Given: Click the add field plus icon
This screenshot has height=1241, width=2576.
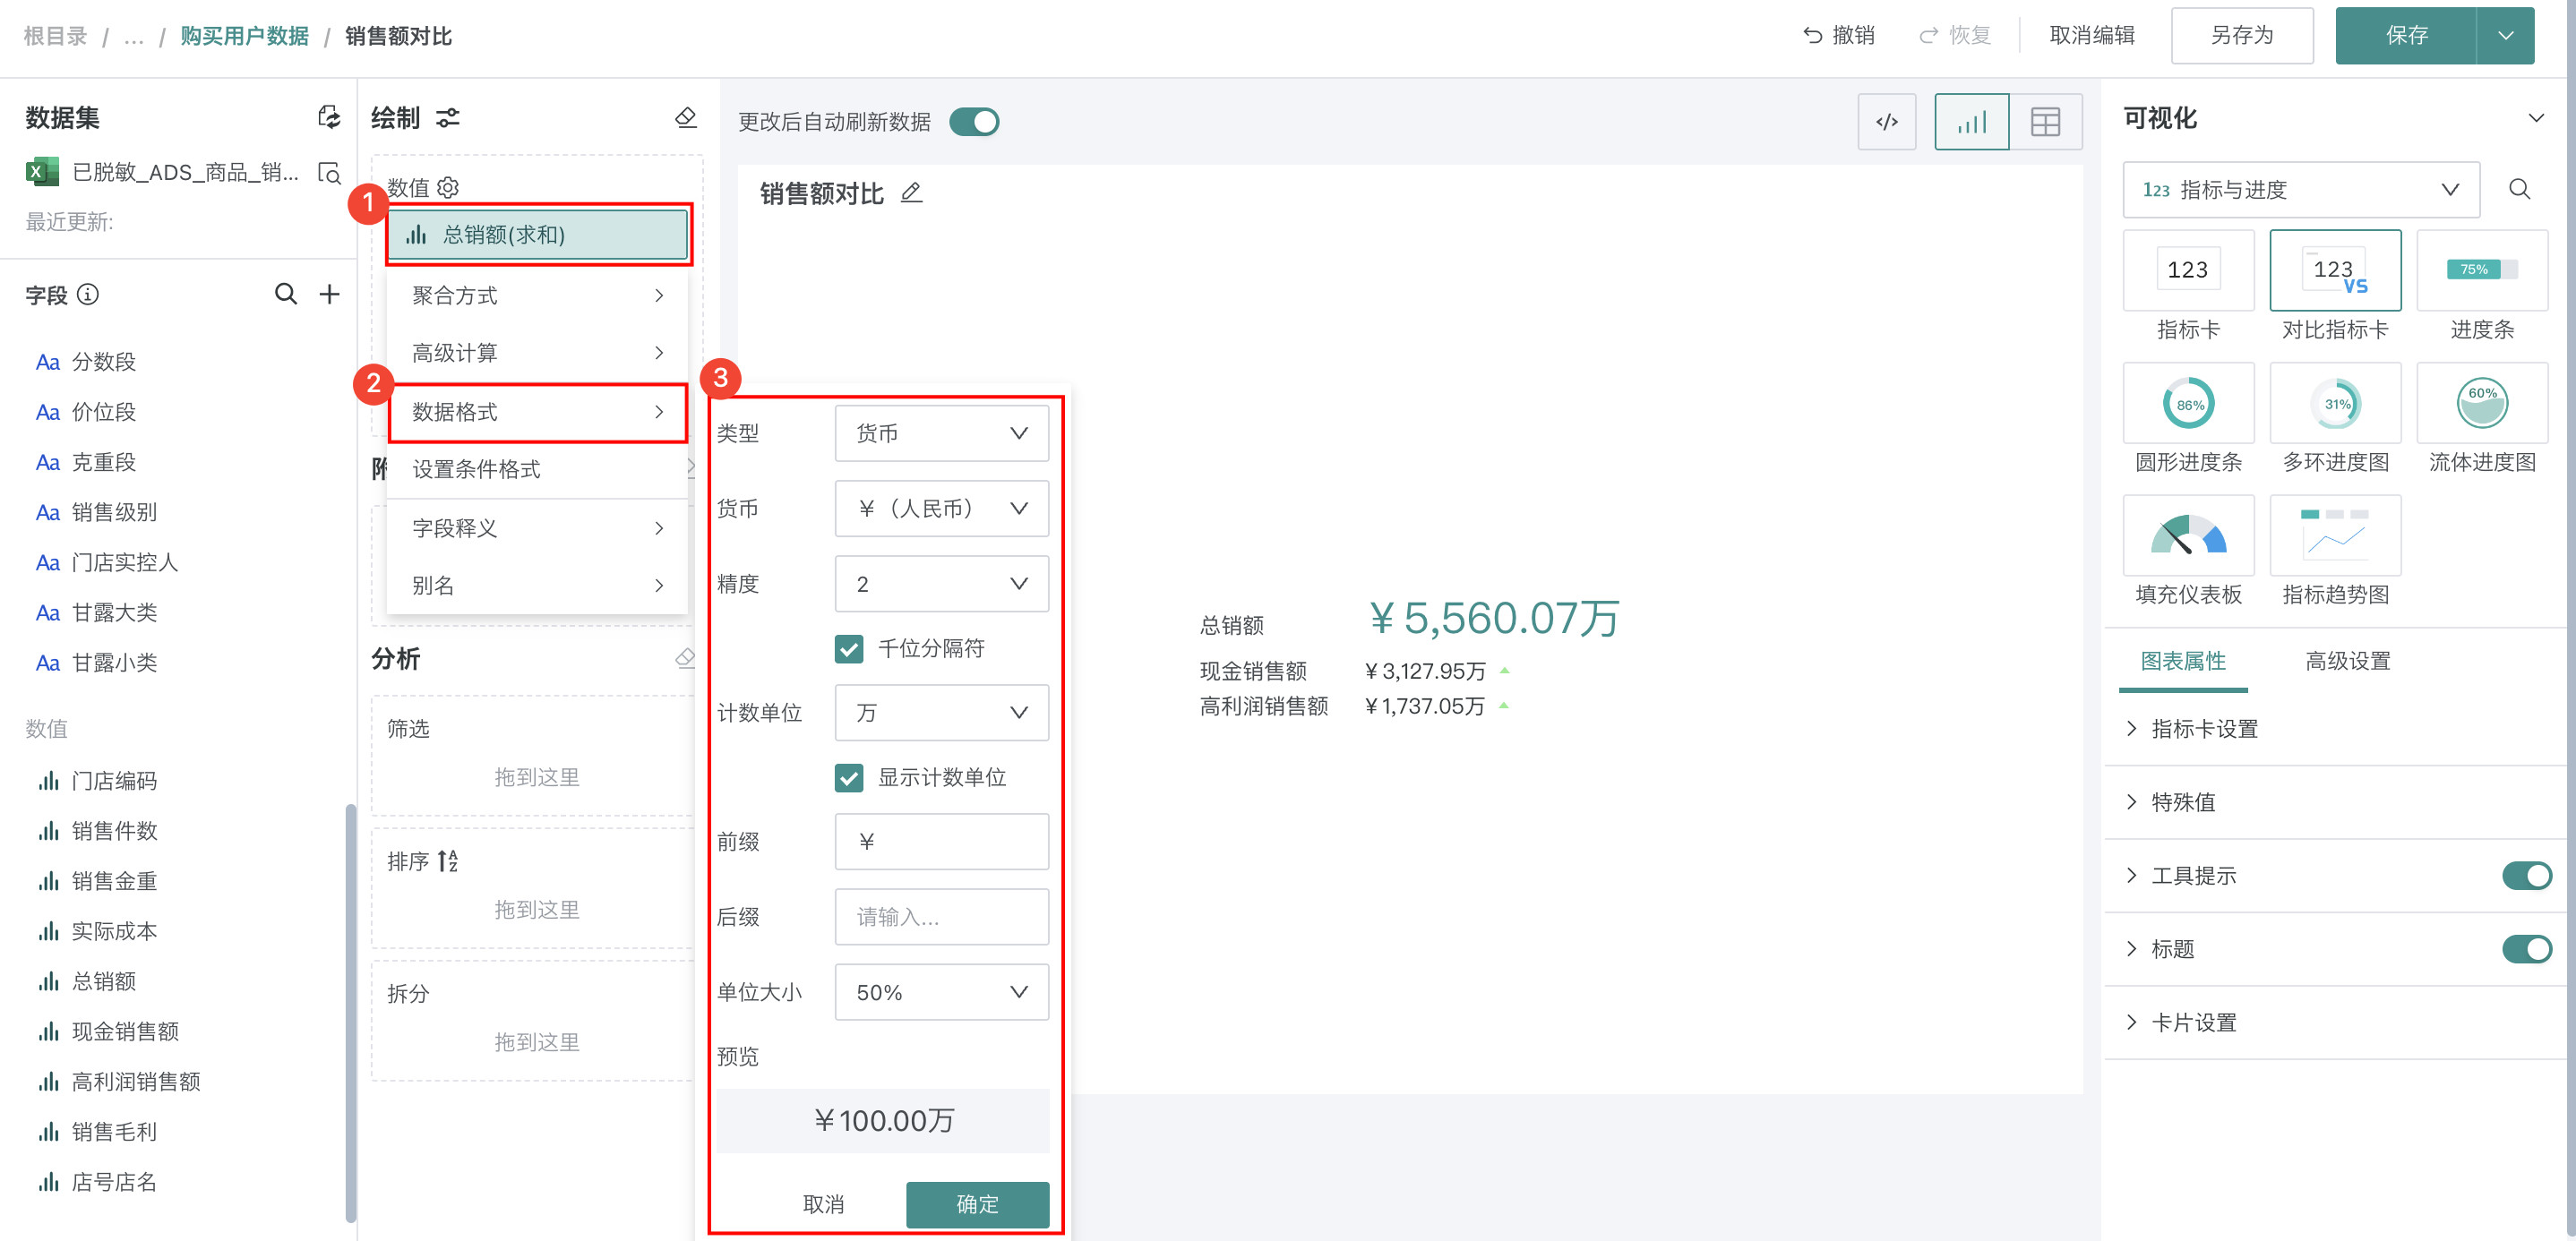Looking at the screenshot, I should (x=329, y=294).
